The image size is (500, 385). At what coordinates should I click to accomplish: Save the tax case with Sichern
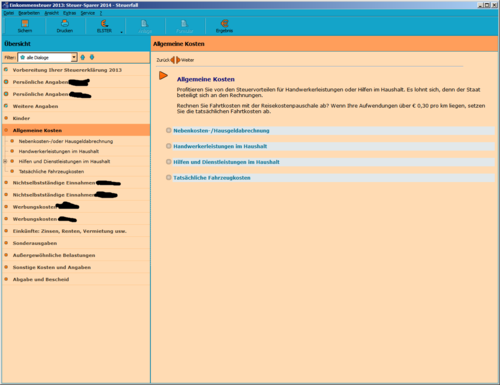(x=25, y=26)
